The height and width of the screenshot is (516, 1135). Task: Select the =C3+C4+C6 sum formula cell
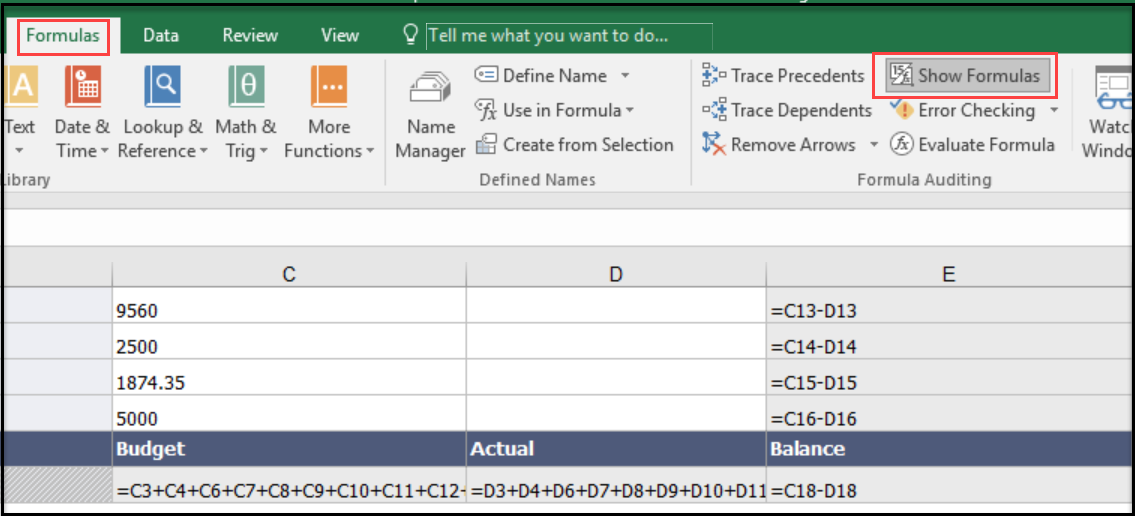click(x=289, y=486)
